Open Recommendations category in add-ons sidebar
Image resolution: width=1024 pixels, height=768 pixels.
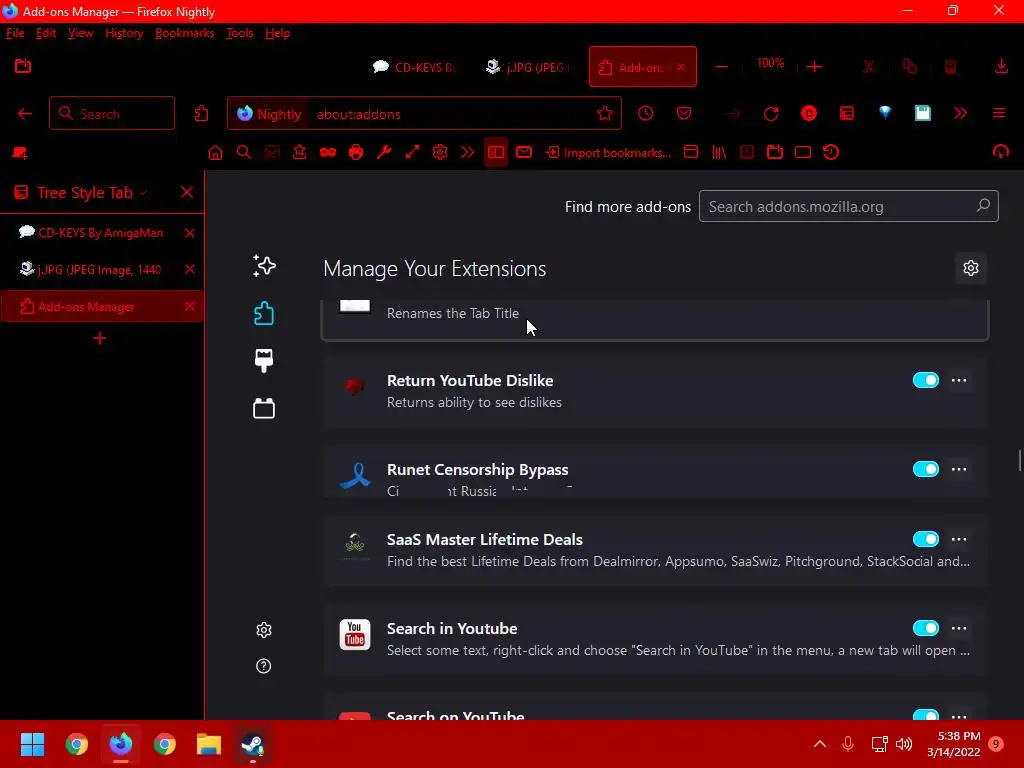pos(264,266)
